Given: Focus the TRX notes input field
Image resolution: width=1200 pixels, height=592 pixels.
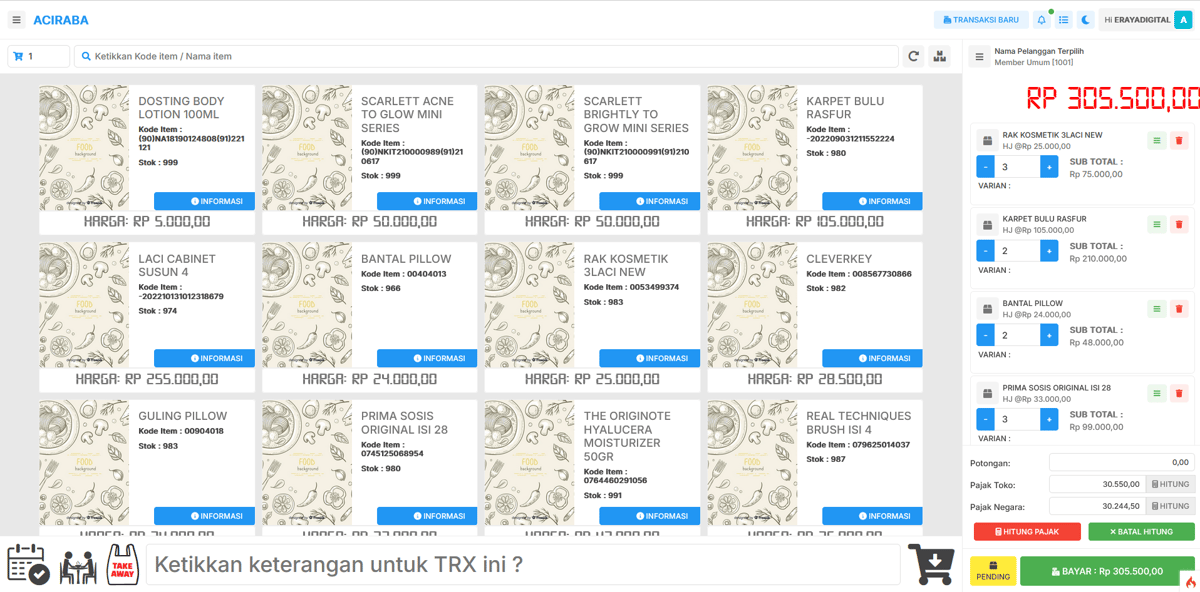Looking at the screenshot, I should point(523,564).
